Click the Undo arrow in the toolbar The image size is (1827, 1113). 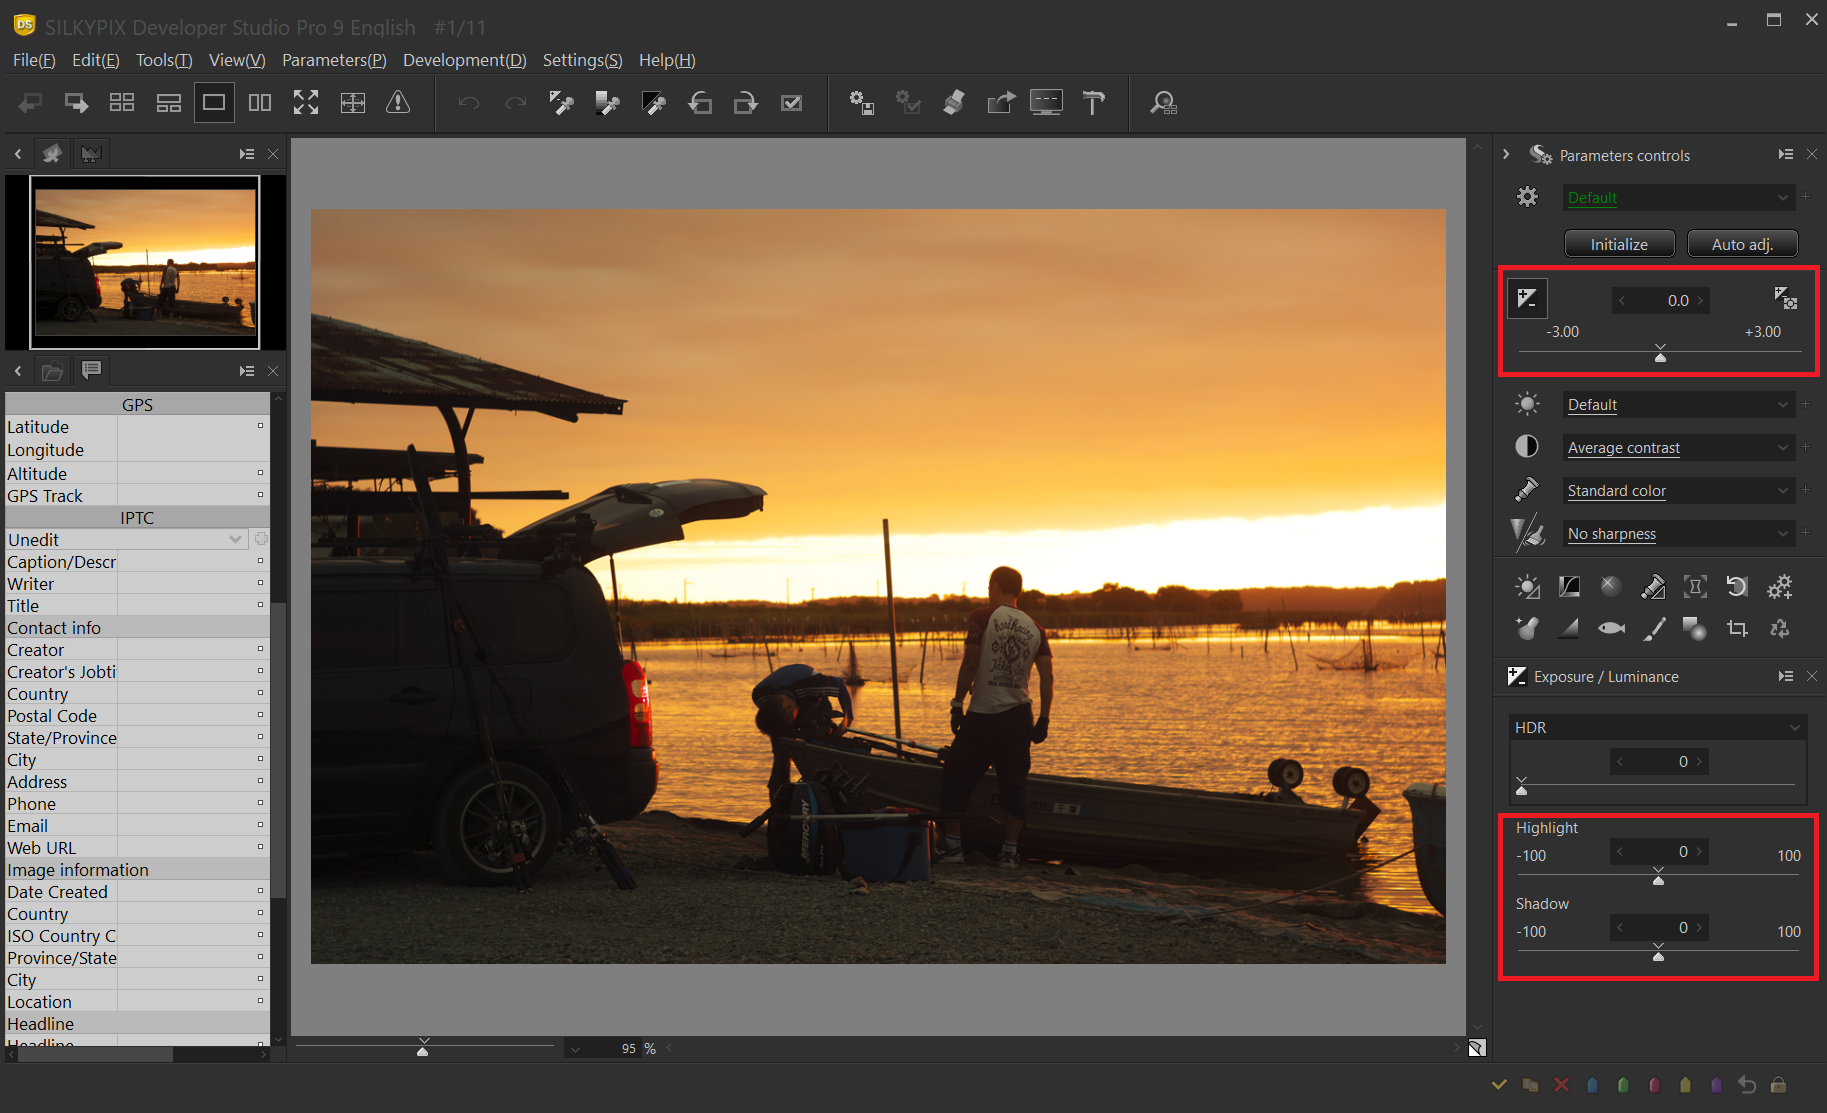(469, 103)
